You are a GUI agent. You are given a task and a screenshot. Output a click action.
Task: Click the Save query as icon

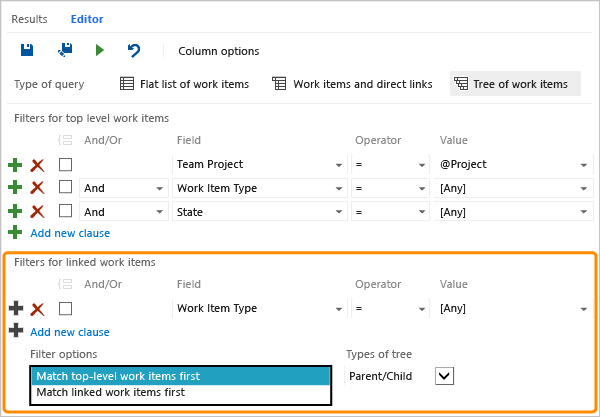pos(65,50)
